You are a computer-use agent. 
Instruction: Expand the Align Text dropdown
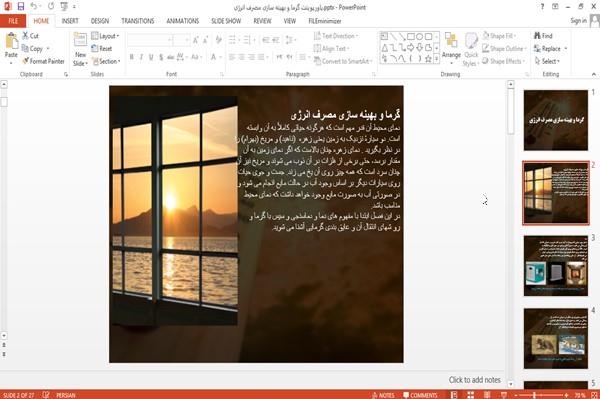pyautogui.click(x=331, y=49)
